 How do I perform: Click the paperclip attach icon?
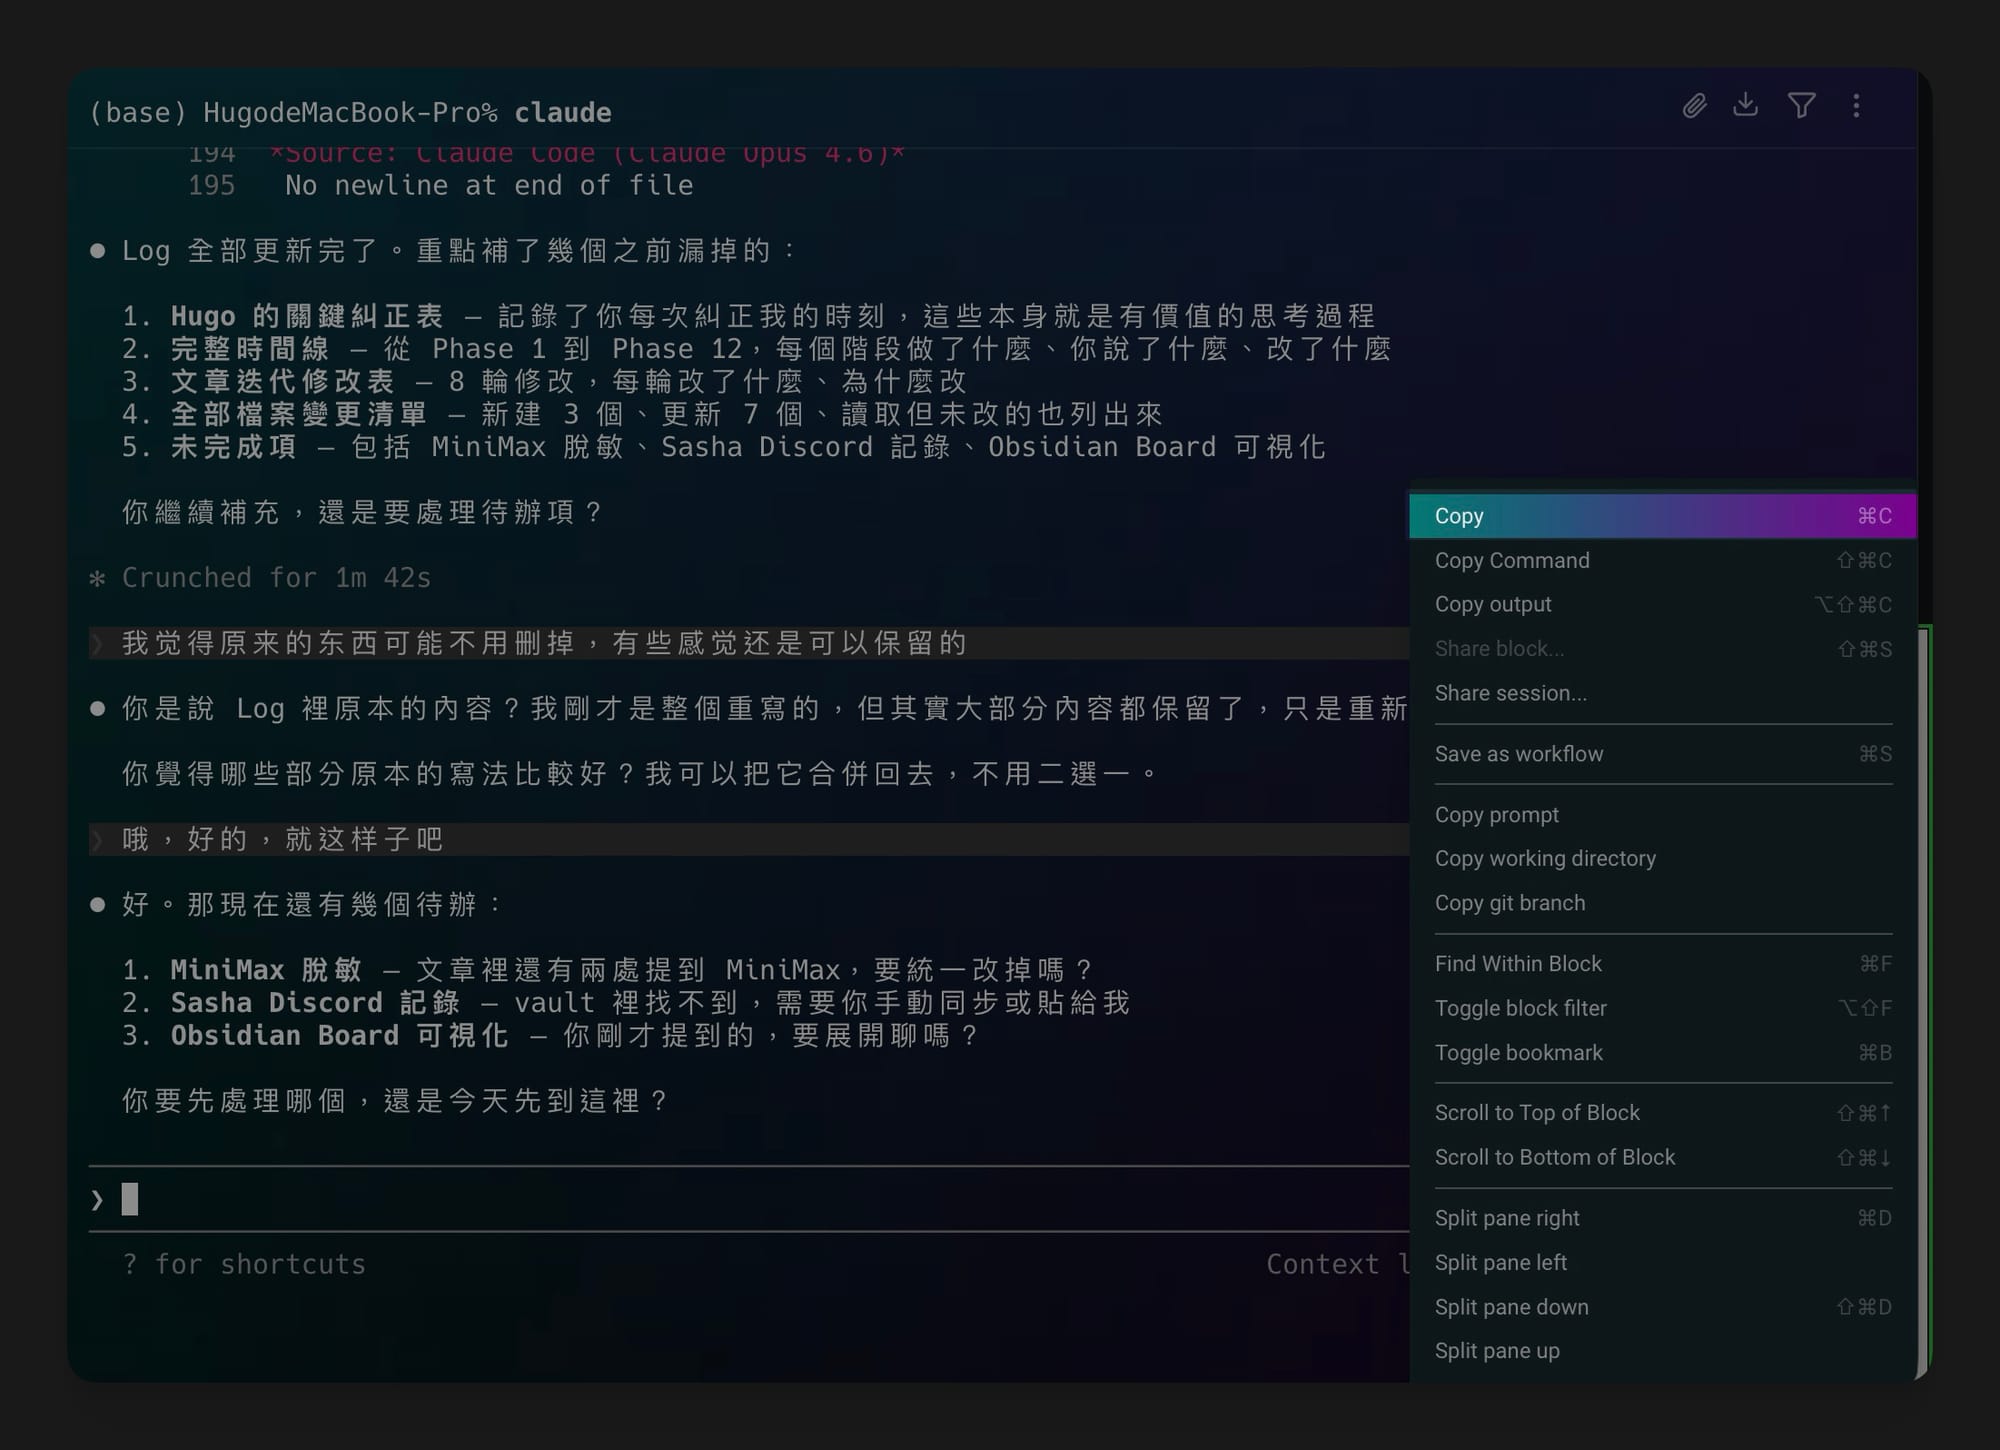click(1694, 106)
